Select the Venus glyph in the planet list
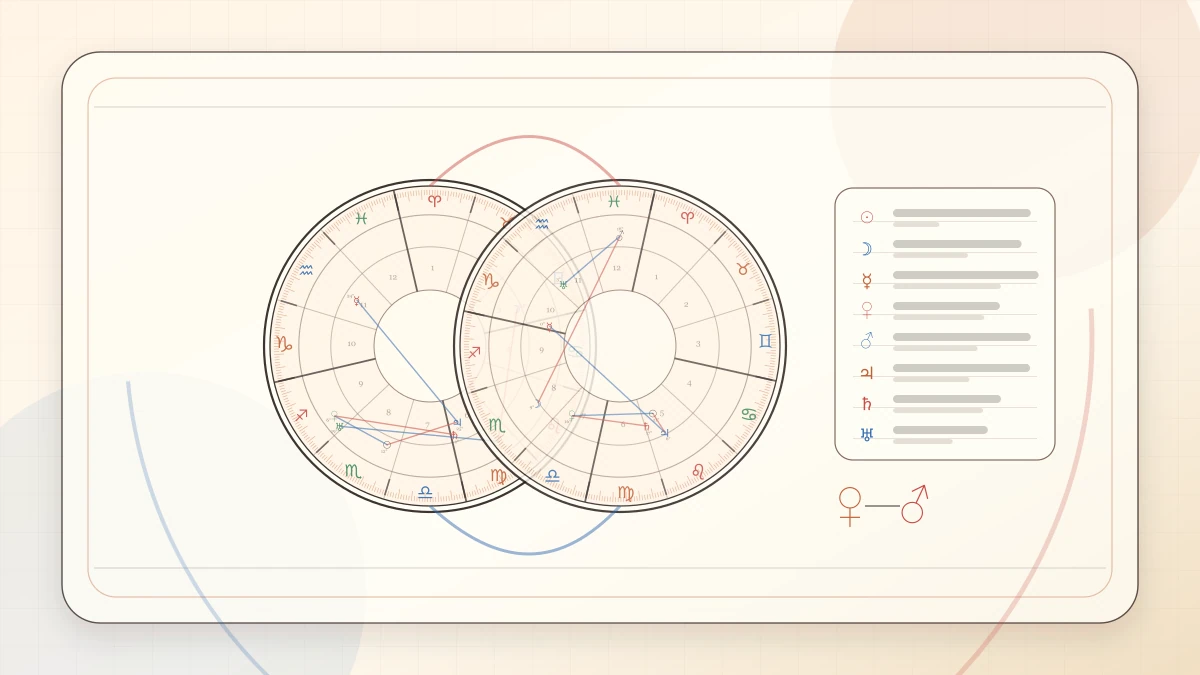The height and width of the screenshot is (675, 1200). [867, 311]
